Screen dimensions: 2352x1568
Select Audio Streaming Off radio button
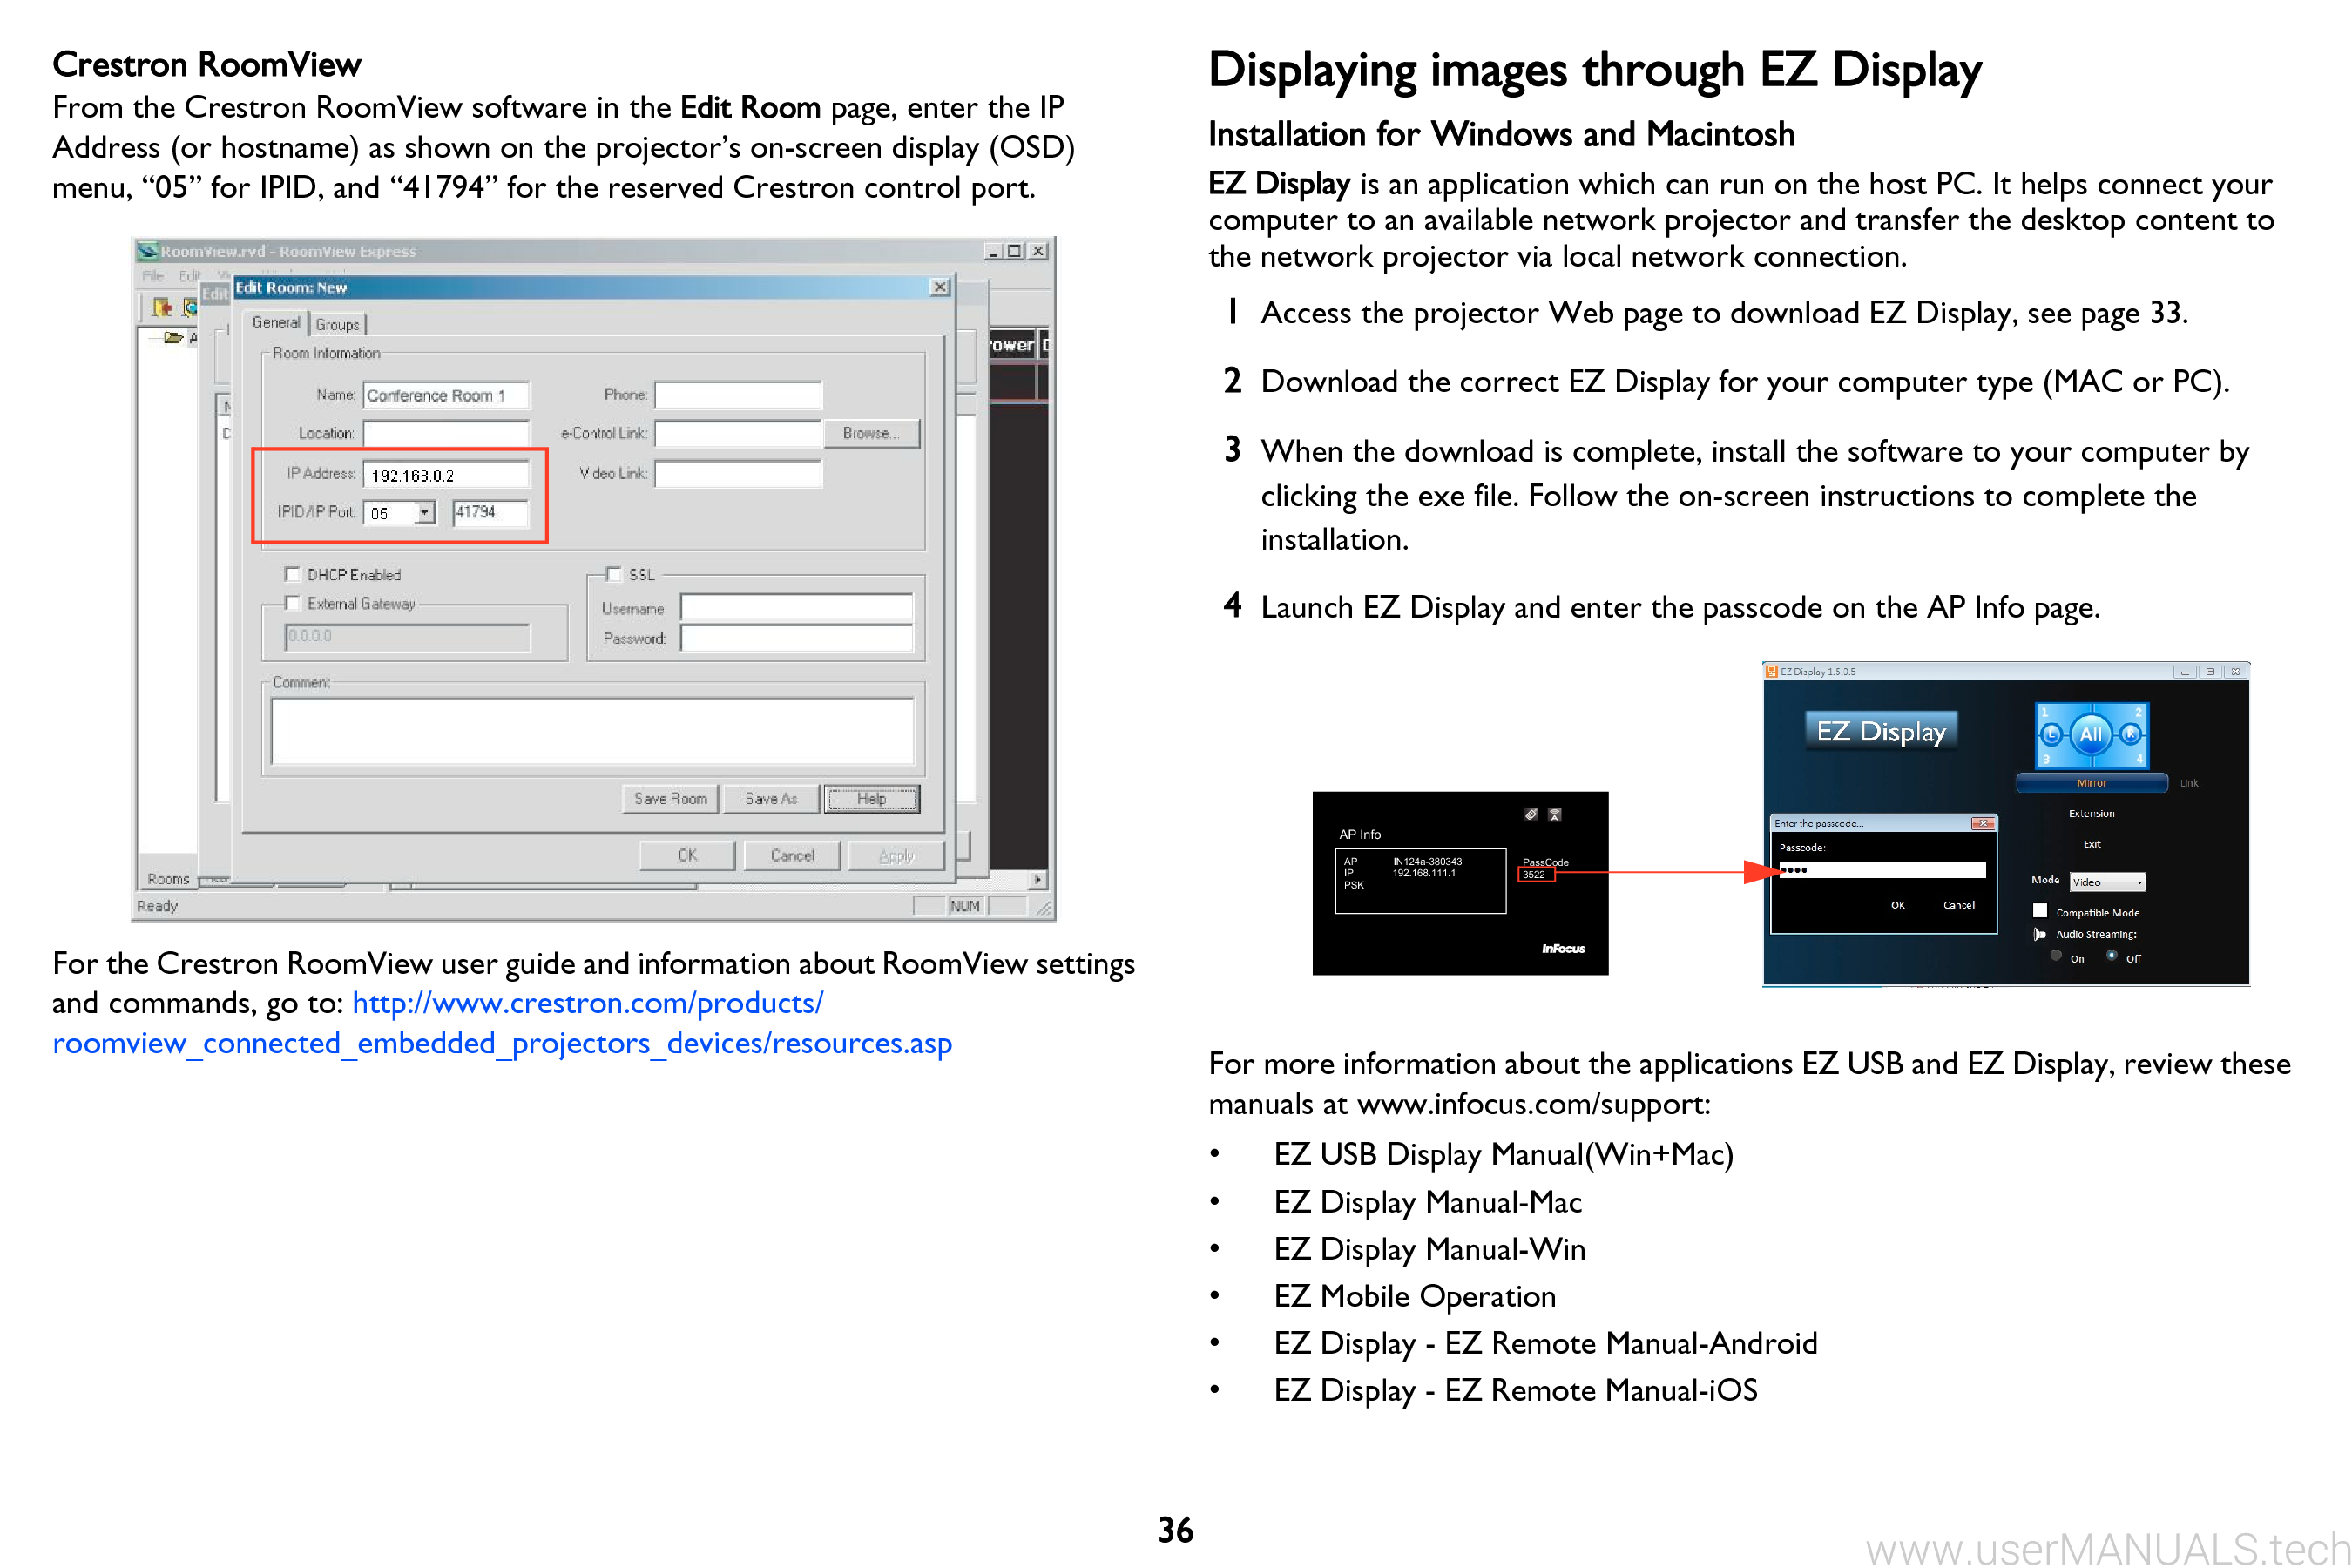(2112, 957)
